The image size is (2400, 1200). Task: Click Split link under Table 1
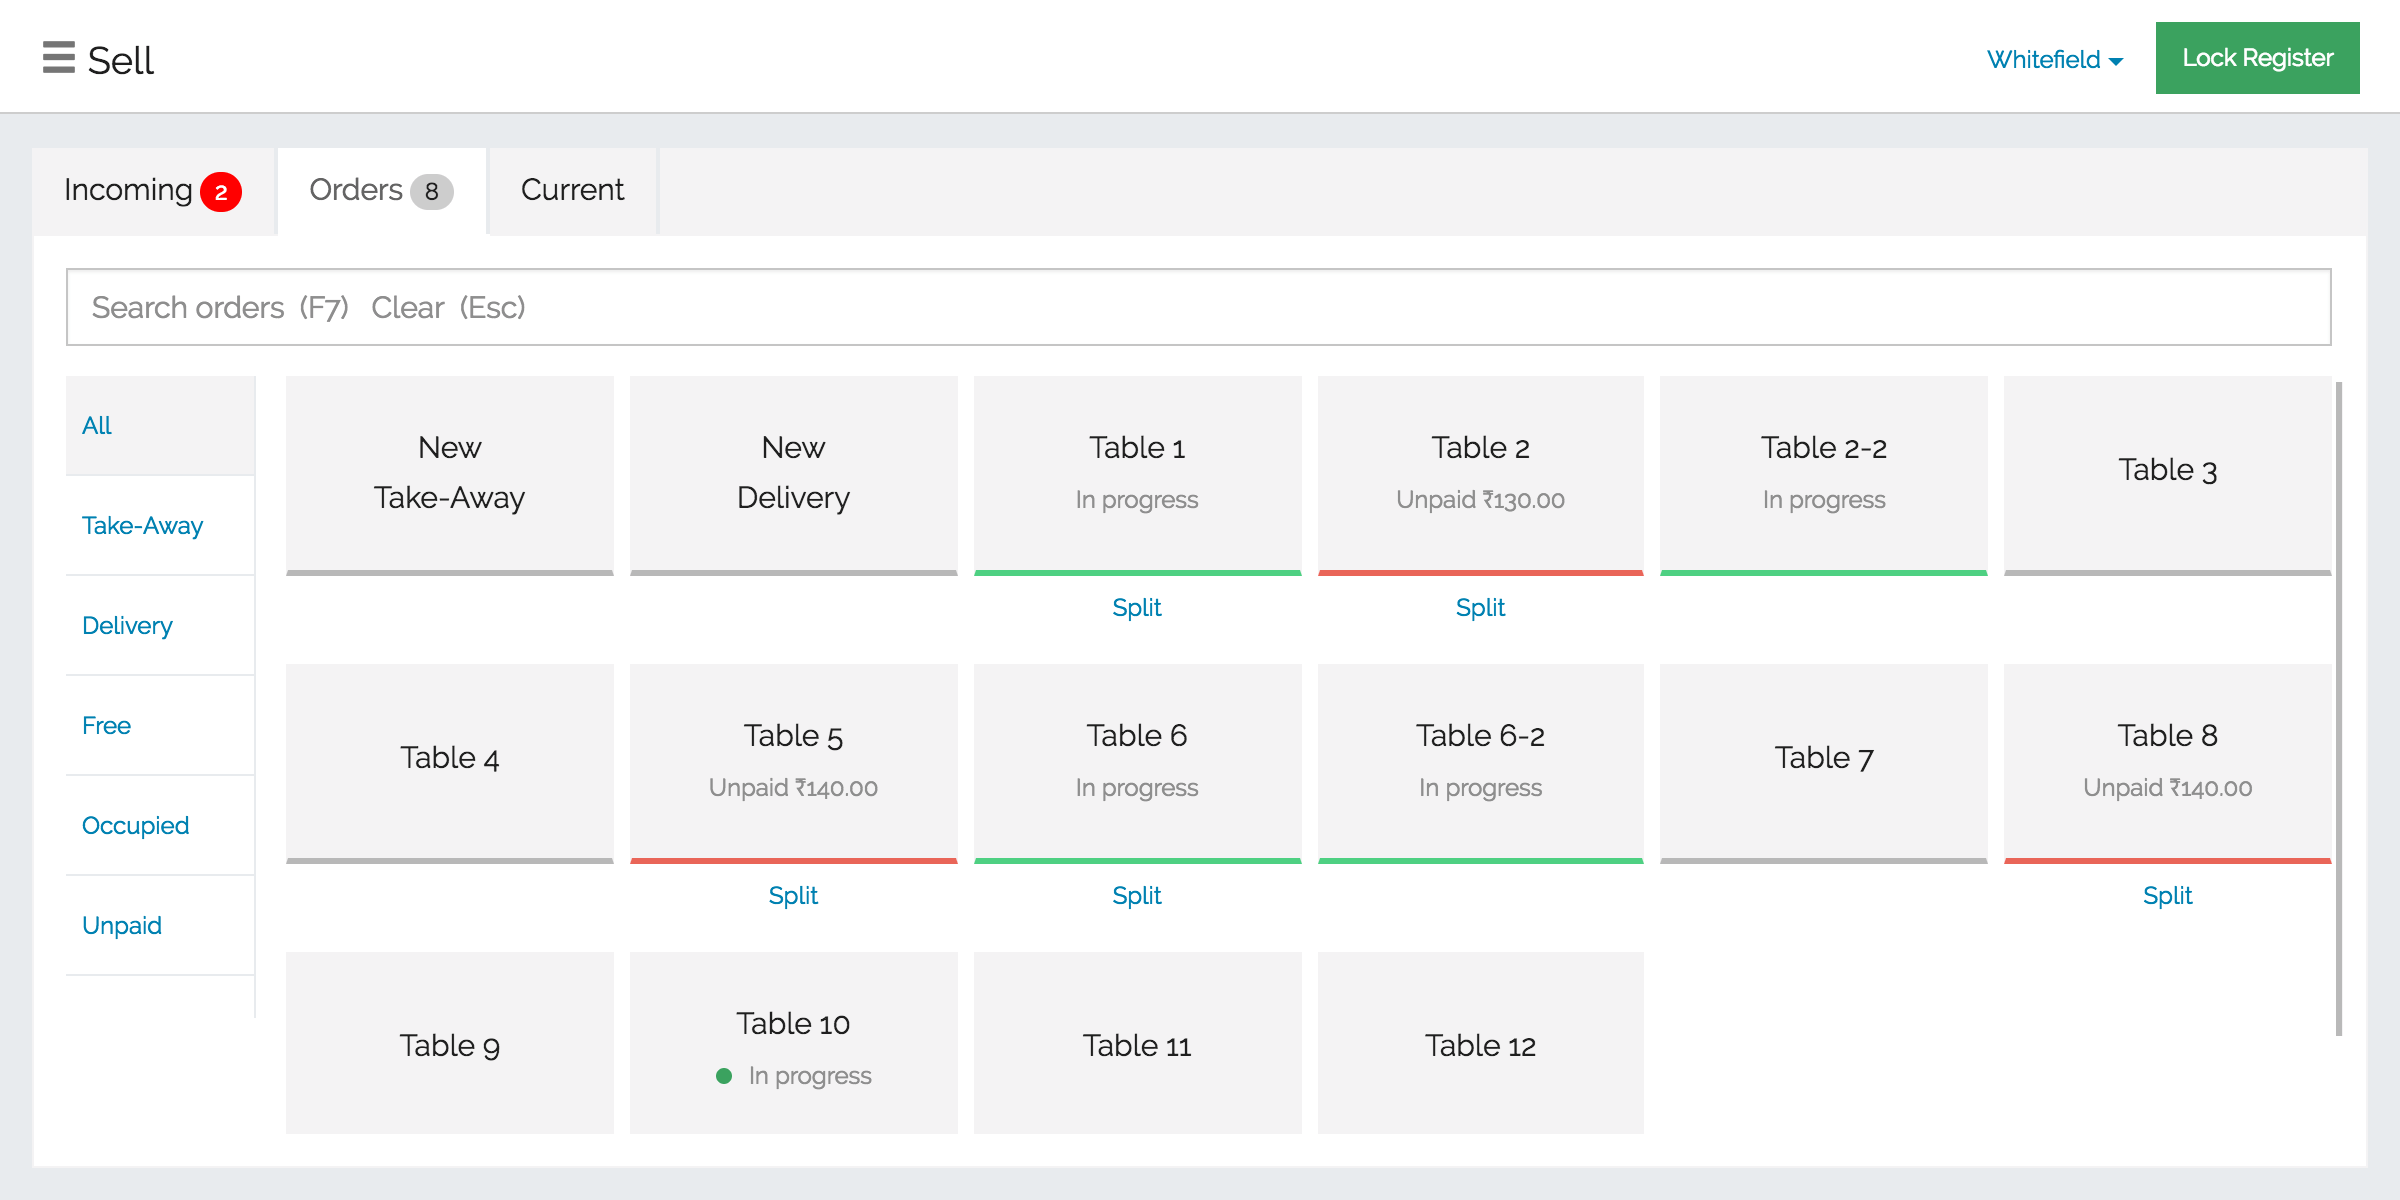click(x=1137, y=608)
